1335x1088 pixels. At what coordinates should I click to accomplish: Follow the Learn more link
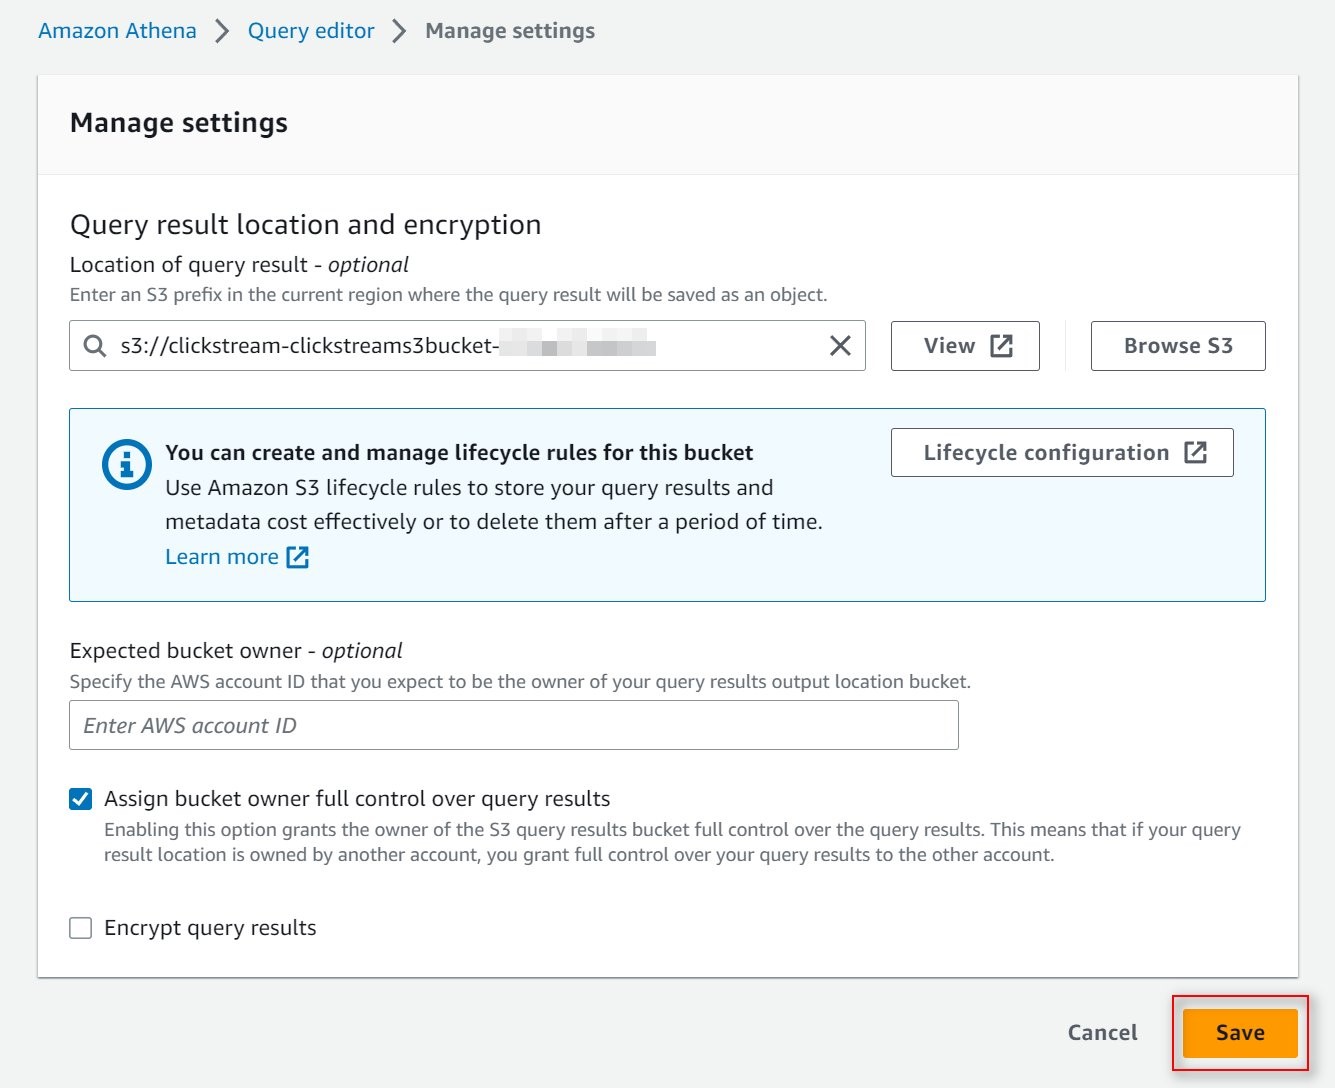coord(222,557)
